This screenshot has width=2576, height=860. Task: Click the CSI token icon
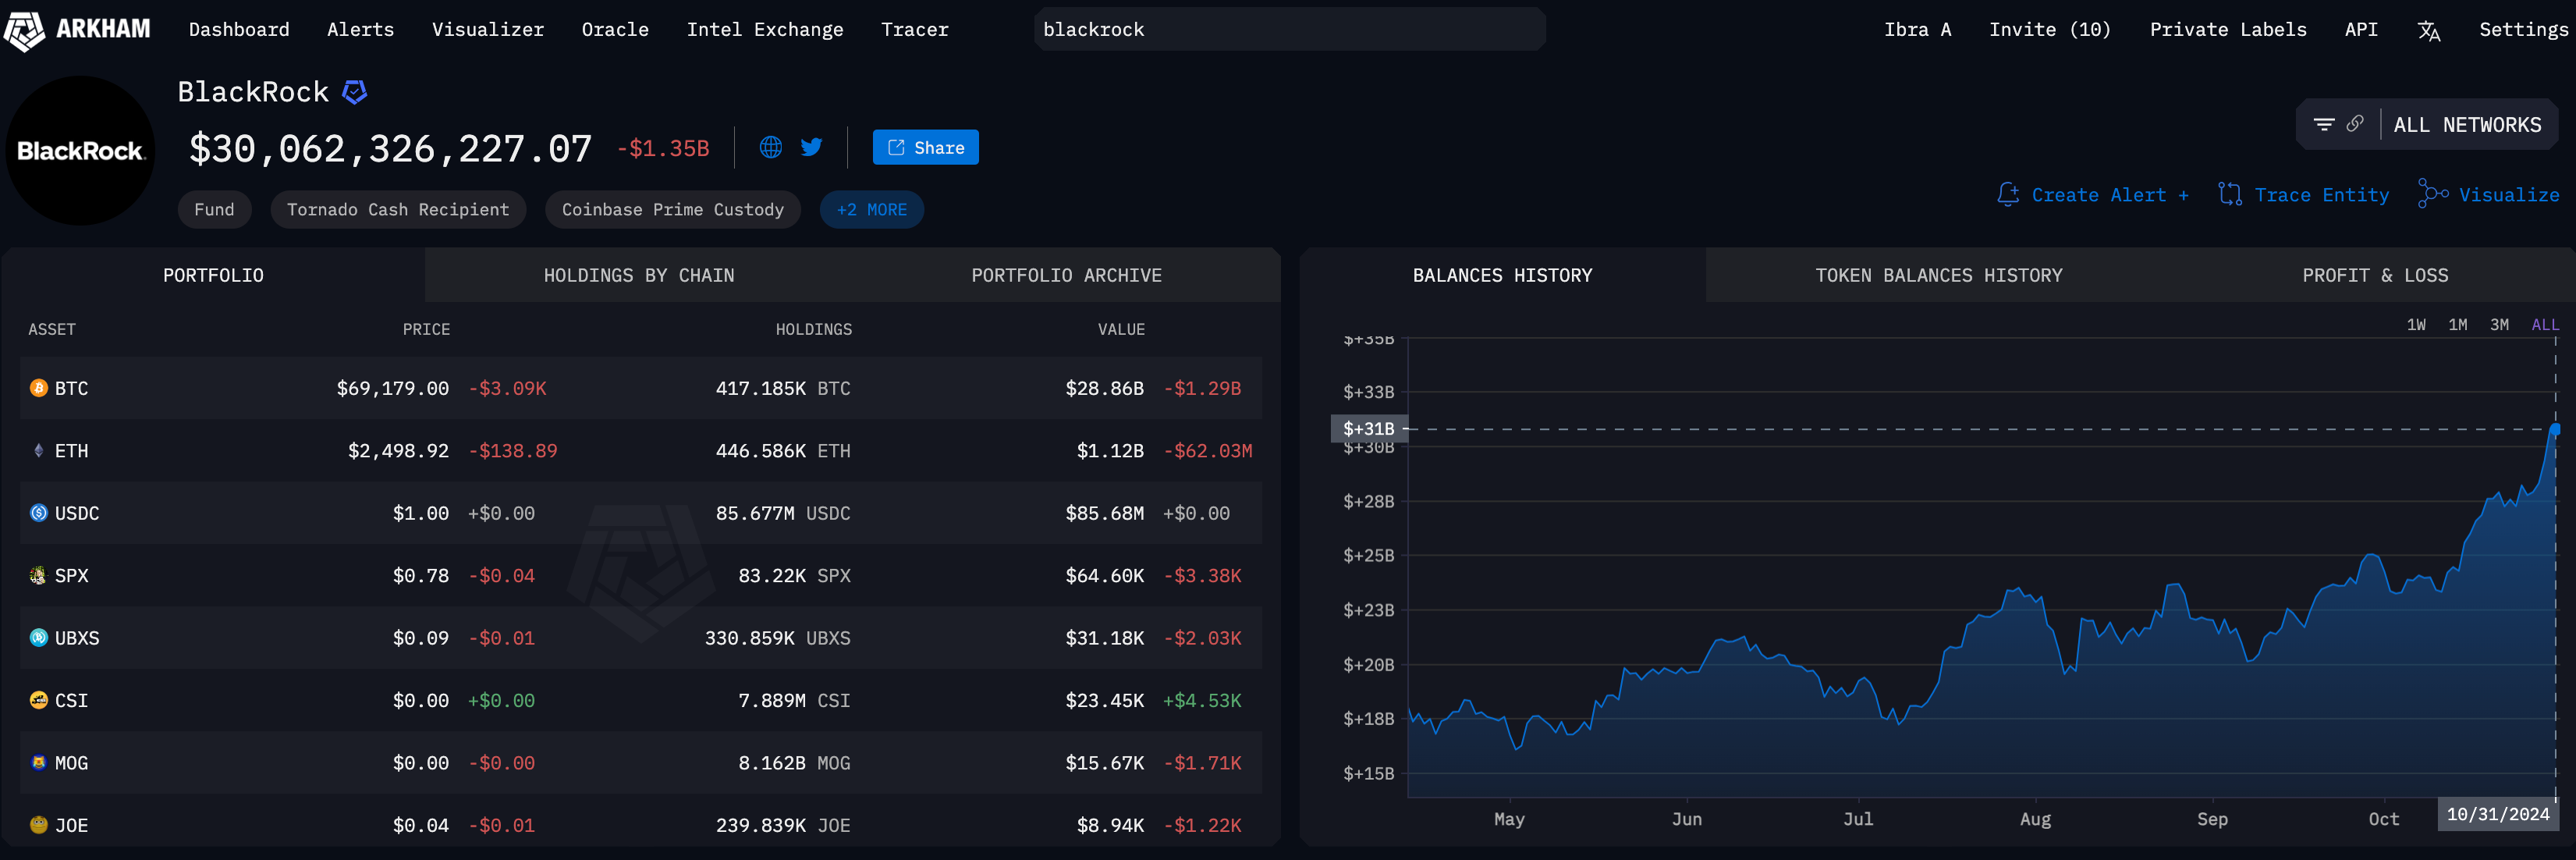[39, 700]
